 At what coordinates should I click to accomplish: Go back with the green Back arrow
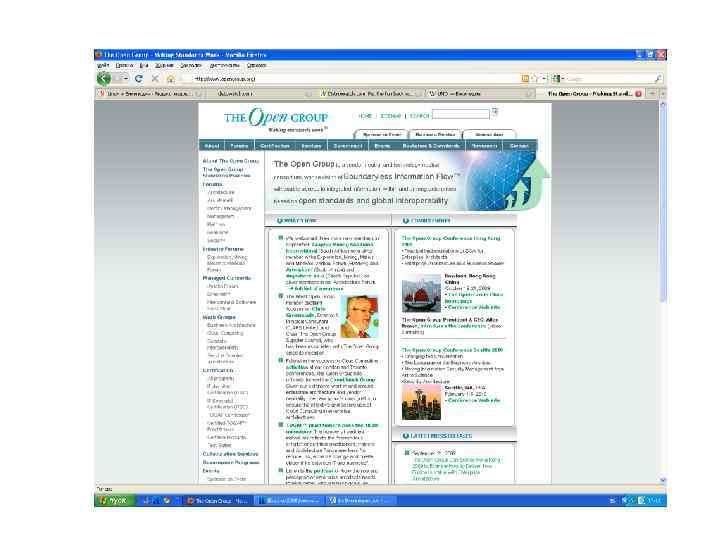click(104, 79)
